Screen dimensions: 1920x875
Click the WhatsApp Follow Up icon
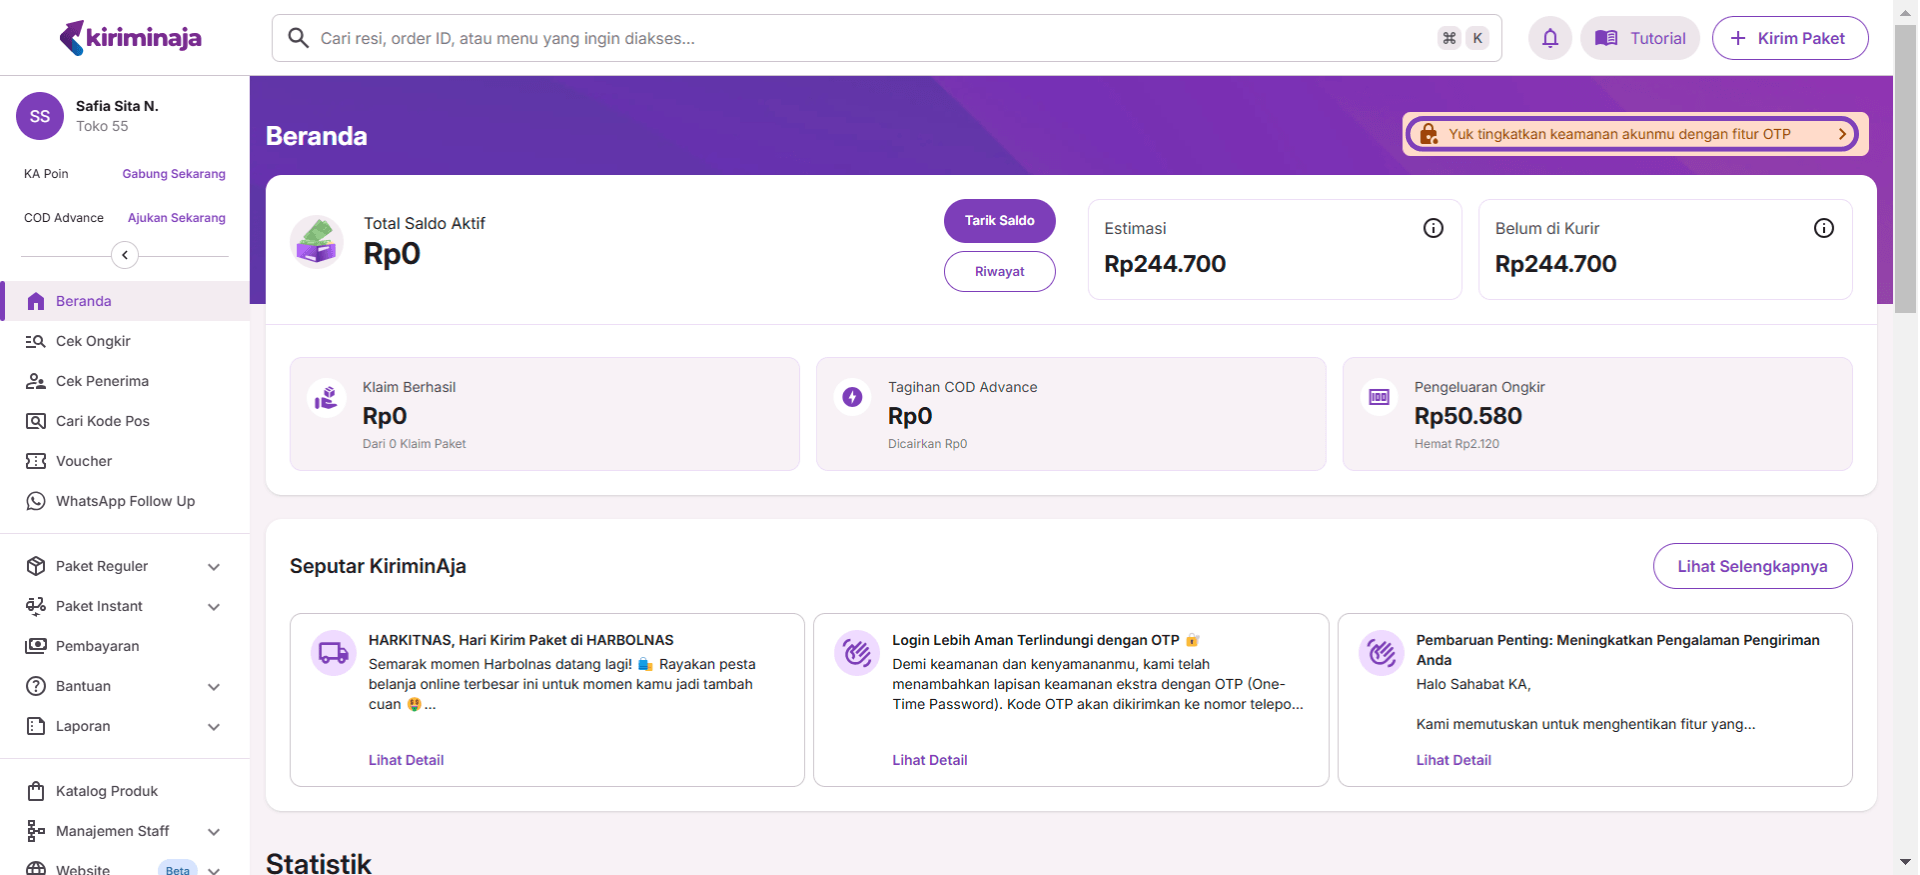click(x=36, y=501)
